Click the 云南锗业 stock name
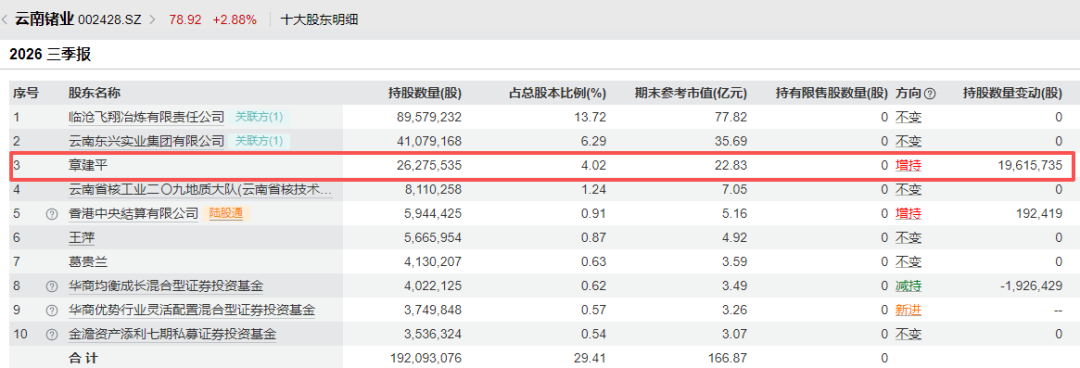Screen dimensions: 1080x368 44,19
